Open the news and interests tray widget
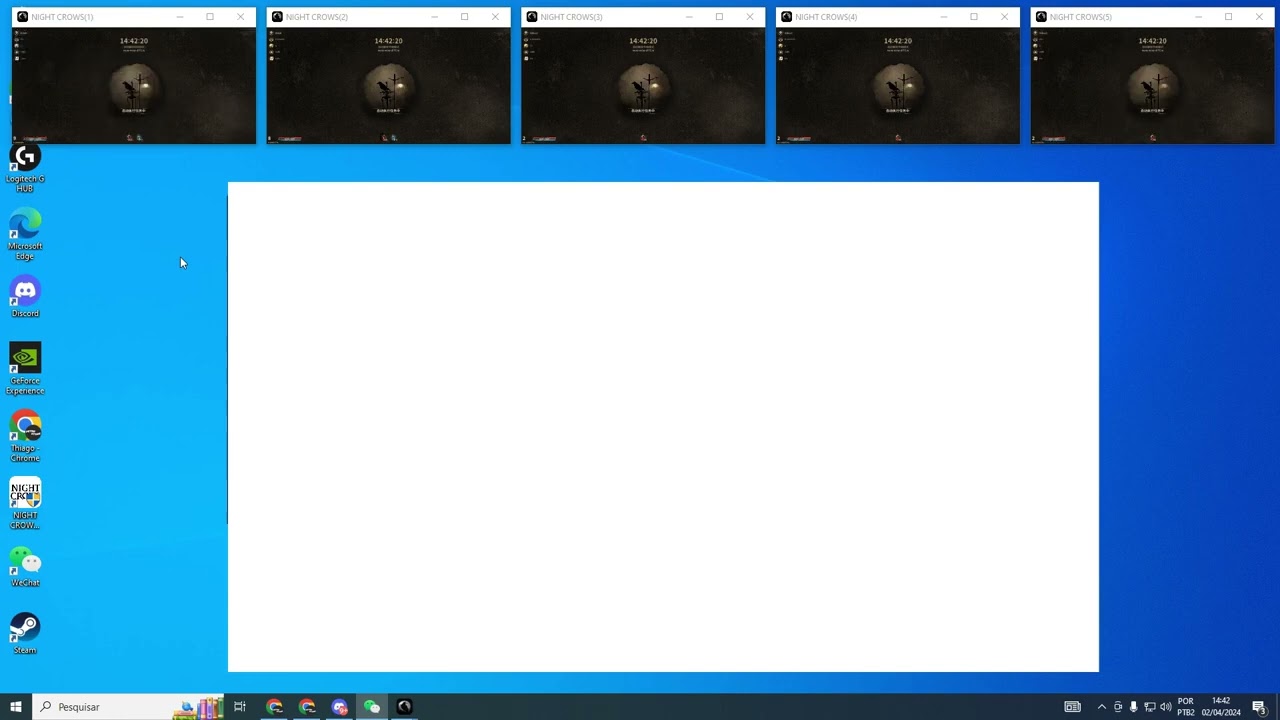The width and height of the screenshot is (1280, 720). (x=1072, y=707)
